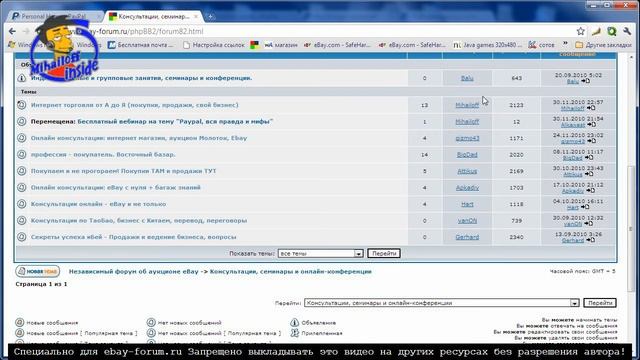View author gizmo43 profile in the author column
The image size is (640, 360).
[x=467, y=138]
